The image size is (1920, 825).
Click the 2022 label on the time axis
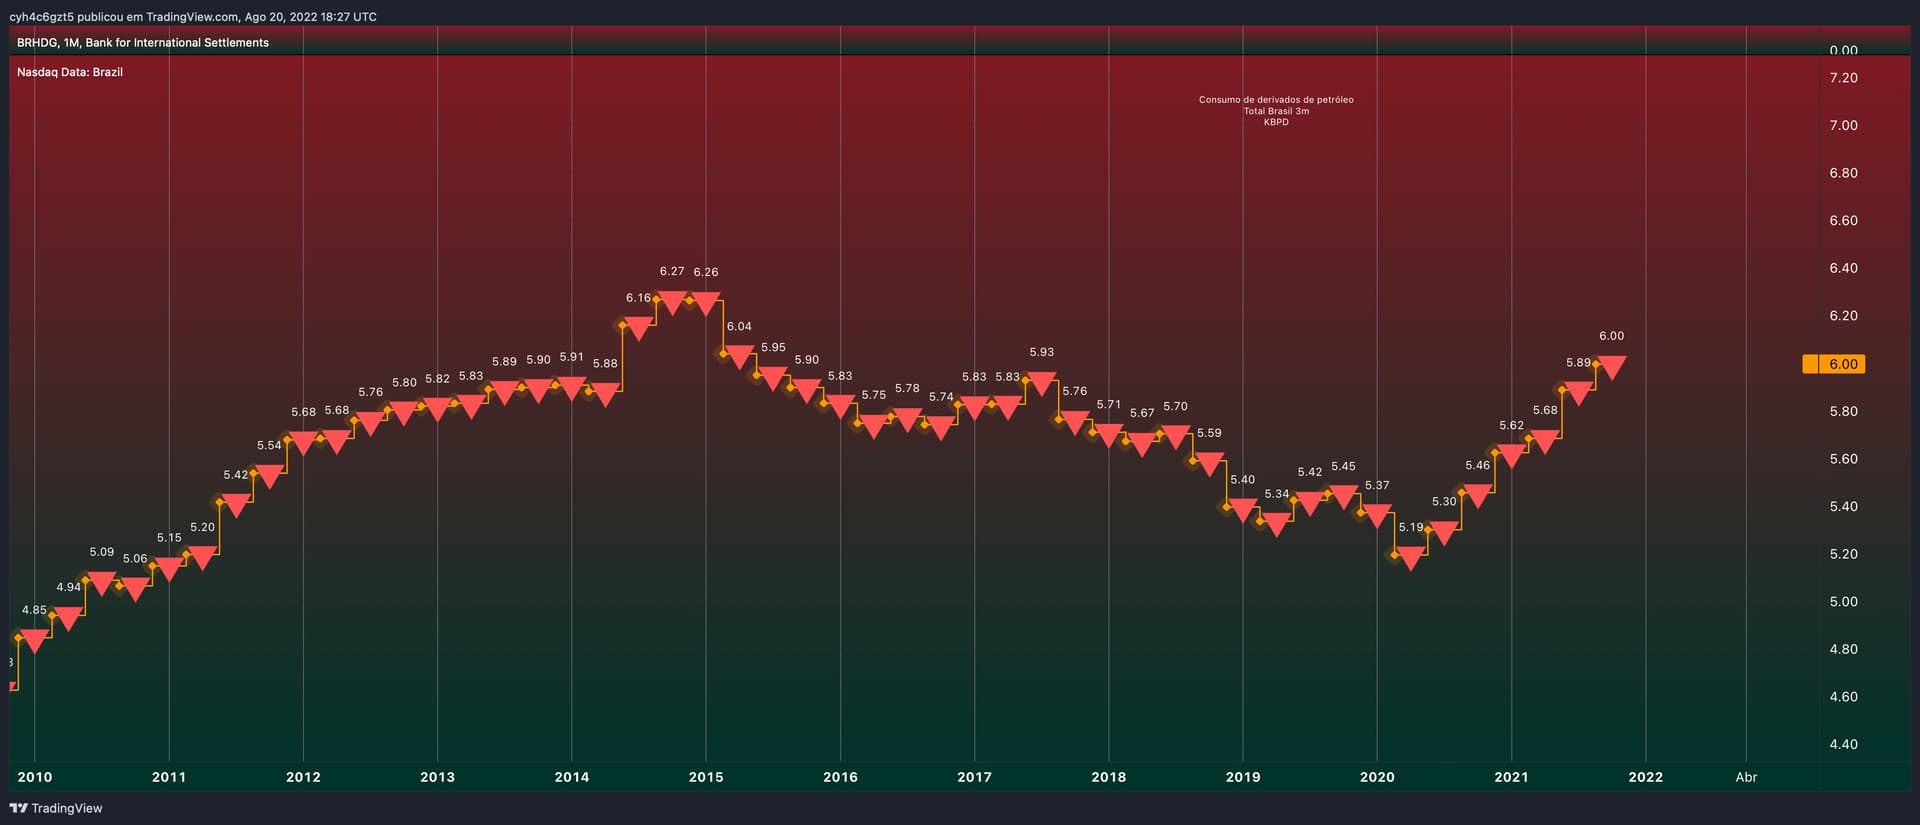(1646, 777)
